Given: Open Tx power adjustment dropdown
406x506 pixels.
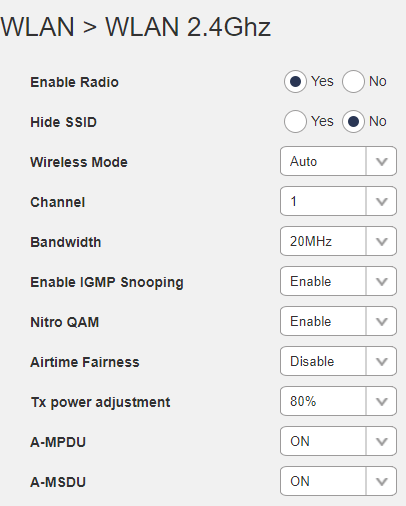Looking at the screenshot, I should point(338,401).
